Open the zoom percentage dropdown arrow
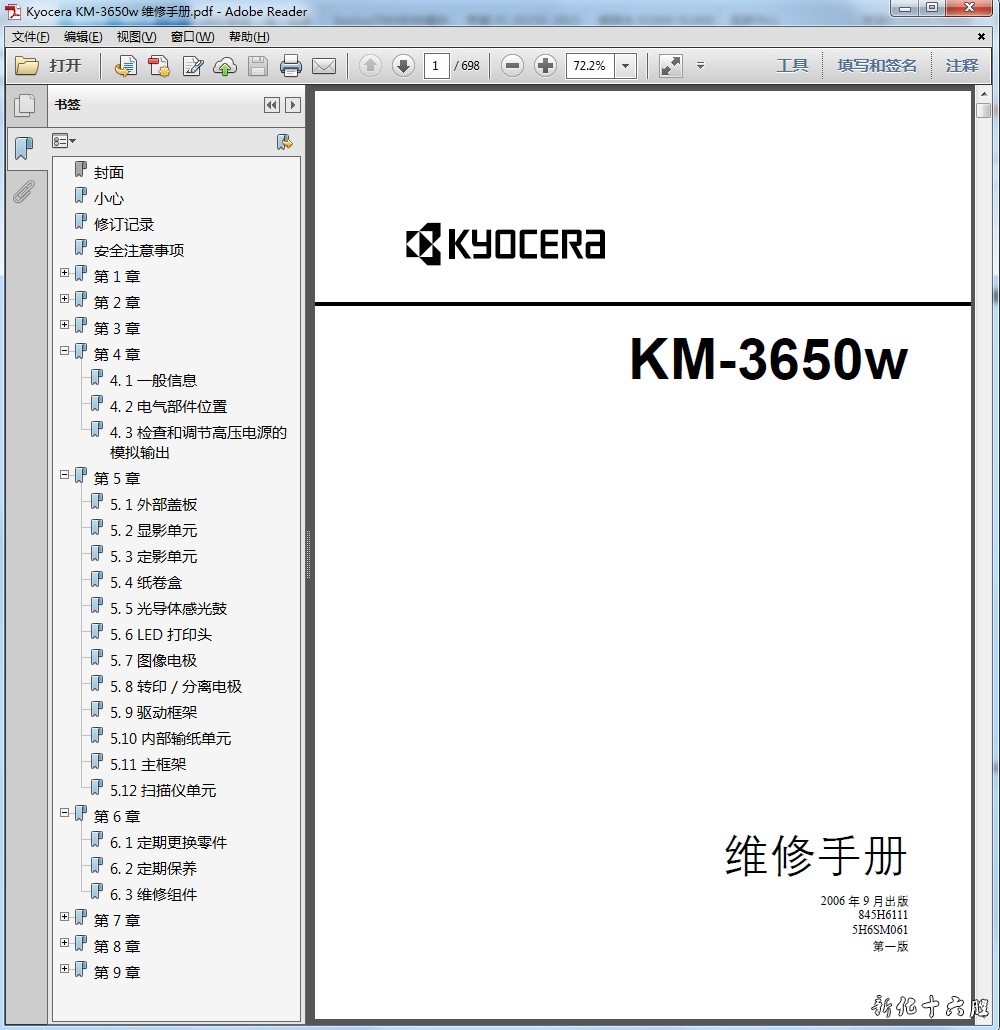 625,66
